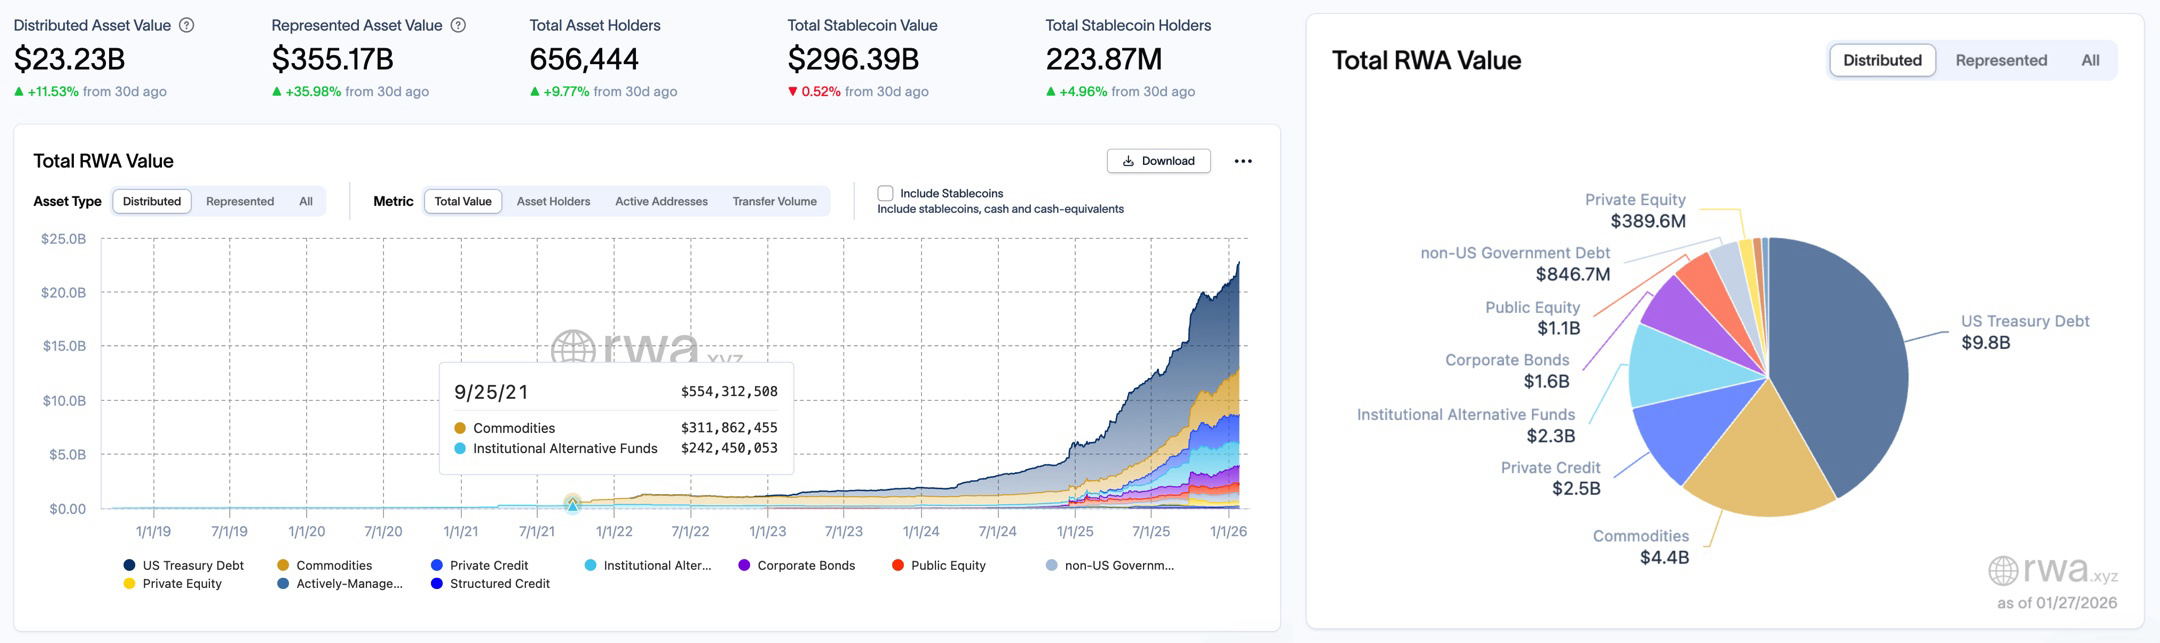Switch metric to Transfer Volume

[x=774, y=201]
